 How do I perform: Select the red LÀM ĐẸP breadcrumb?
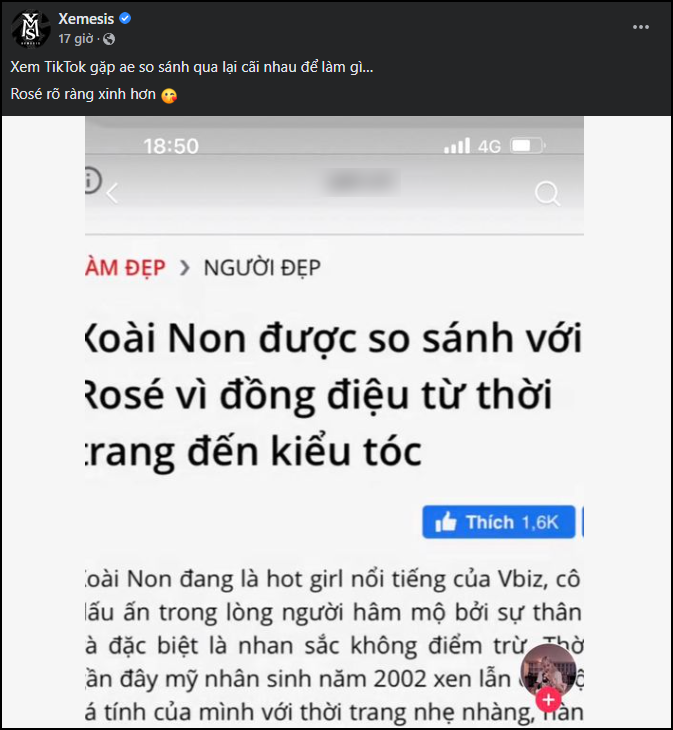(x=126, y=268)
